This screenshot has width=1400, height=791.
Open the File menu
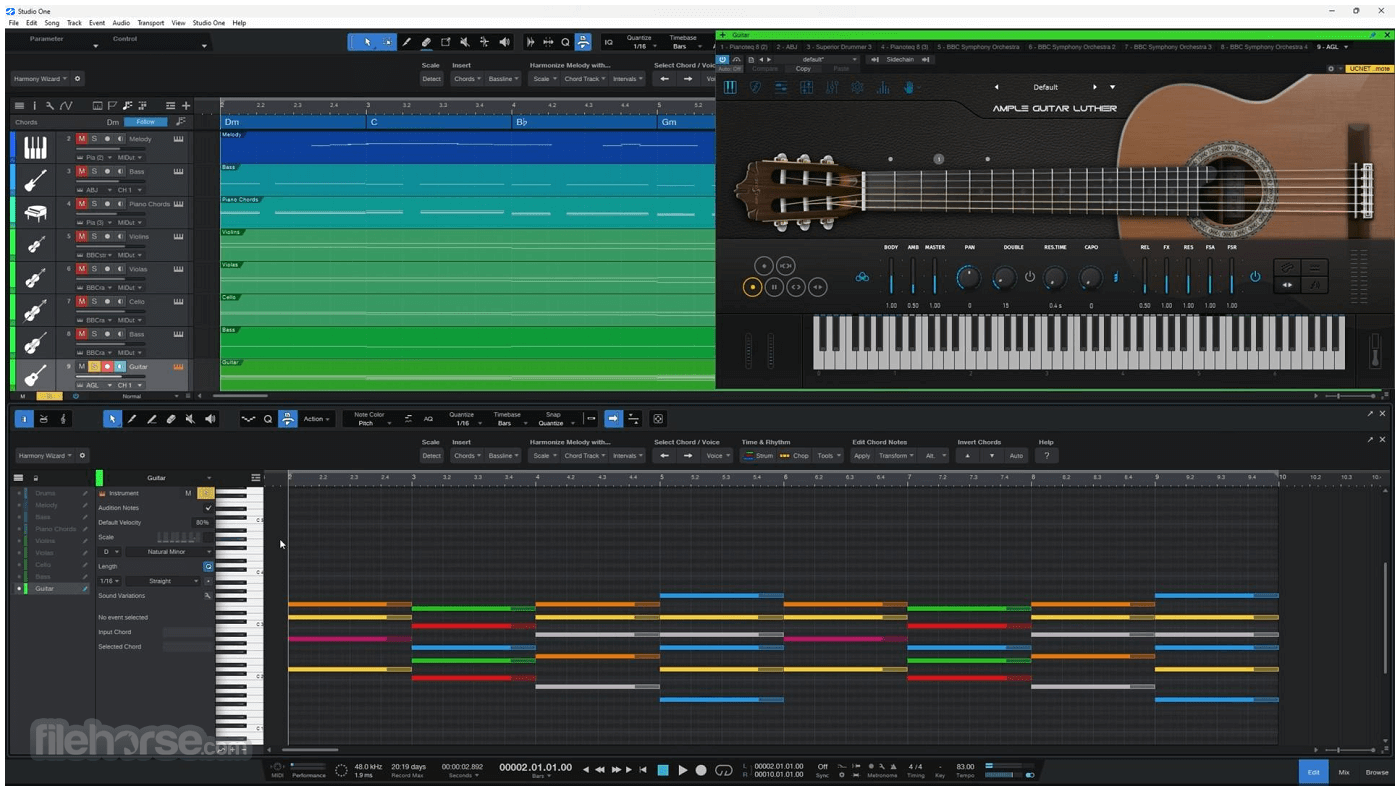tap(14, 23)
